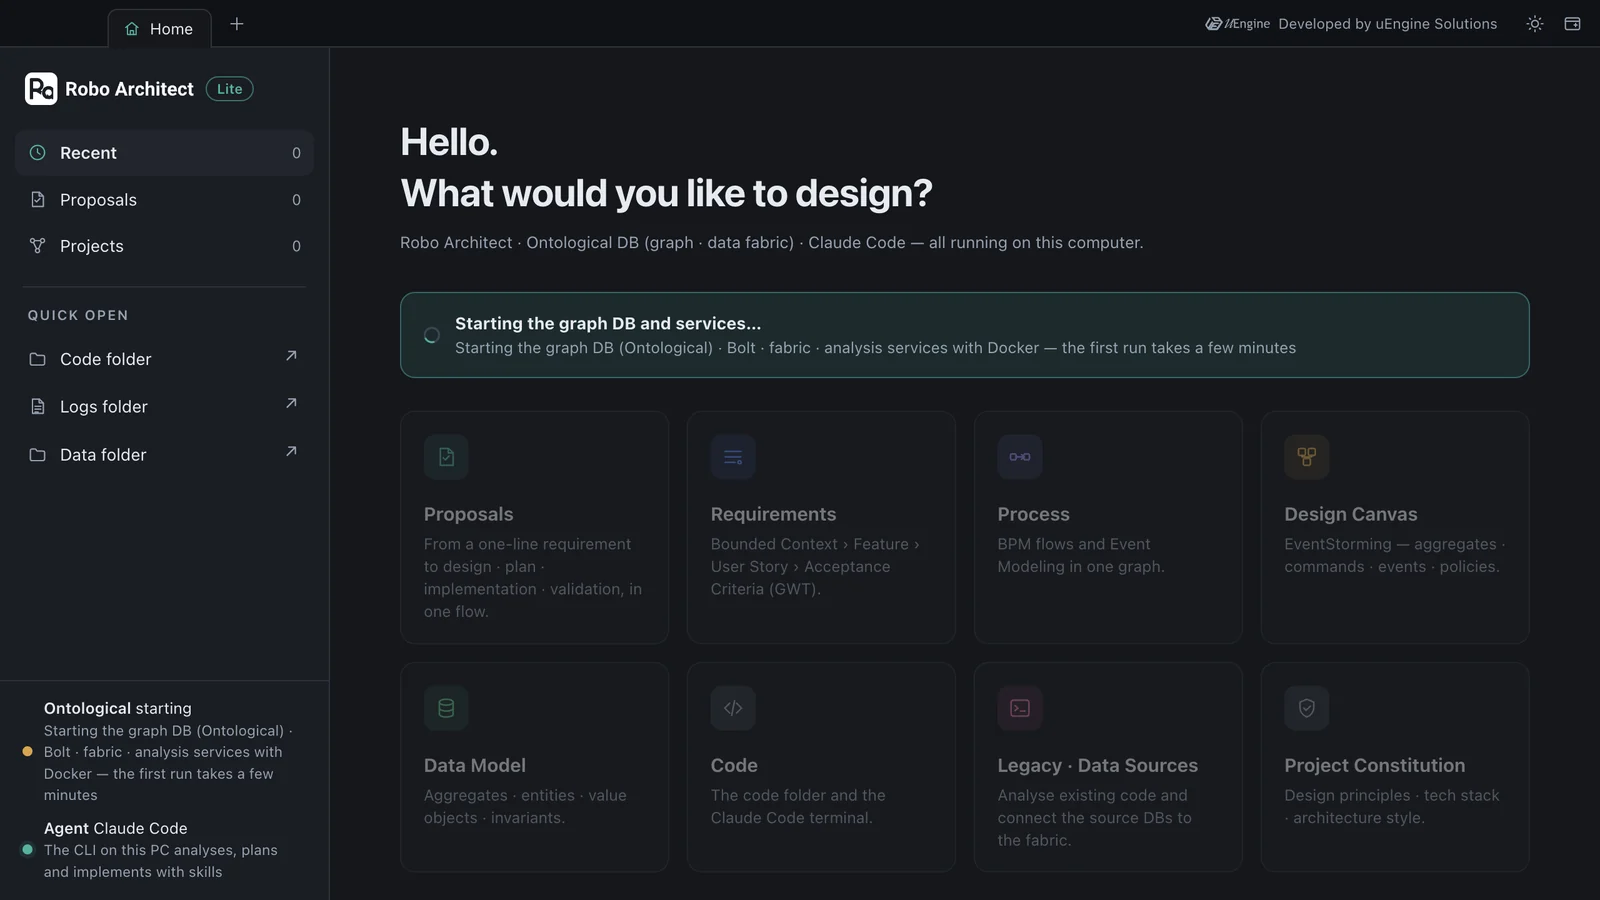Open Projects in the sidebar

164,246
